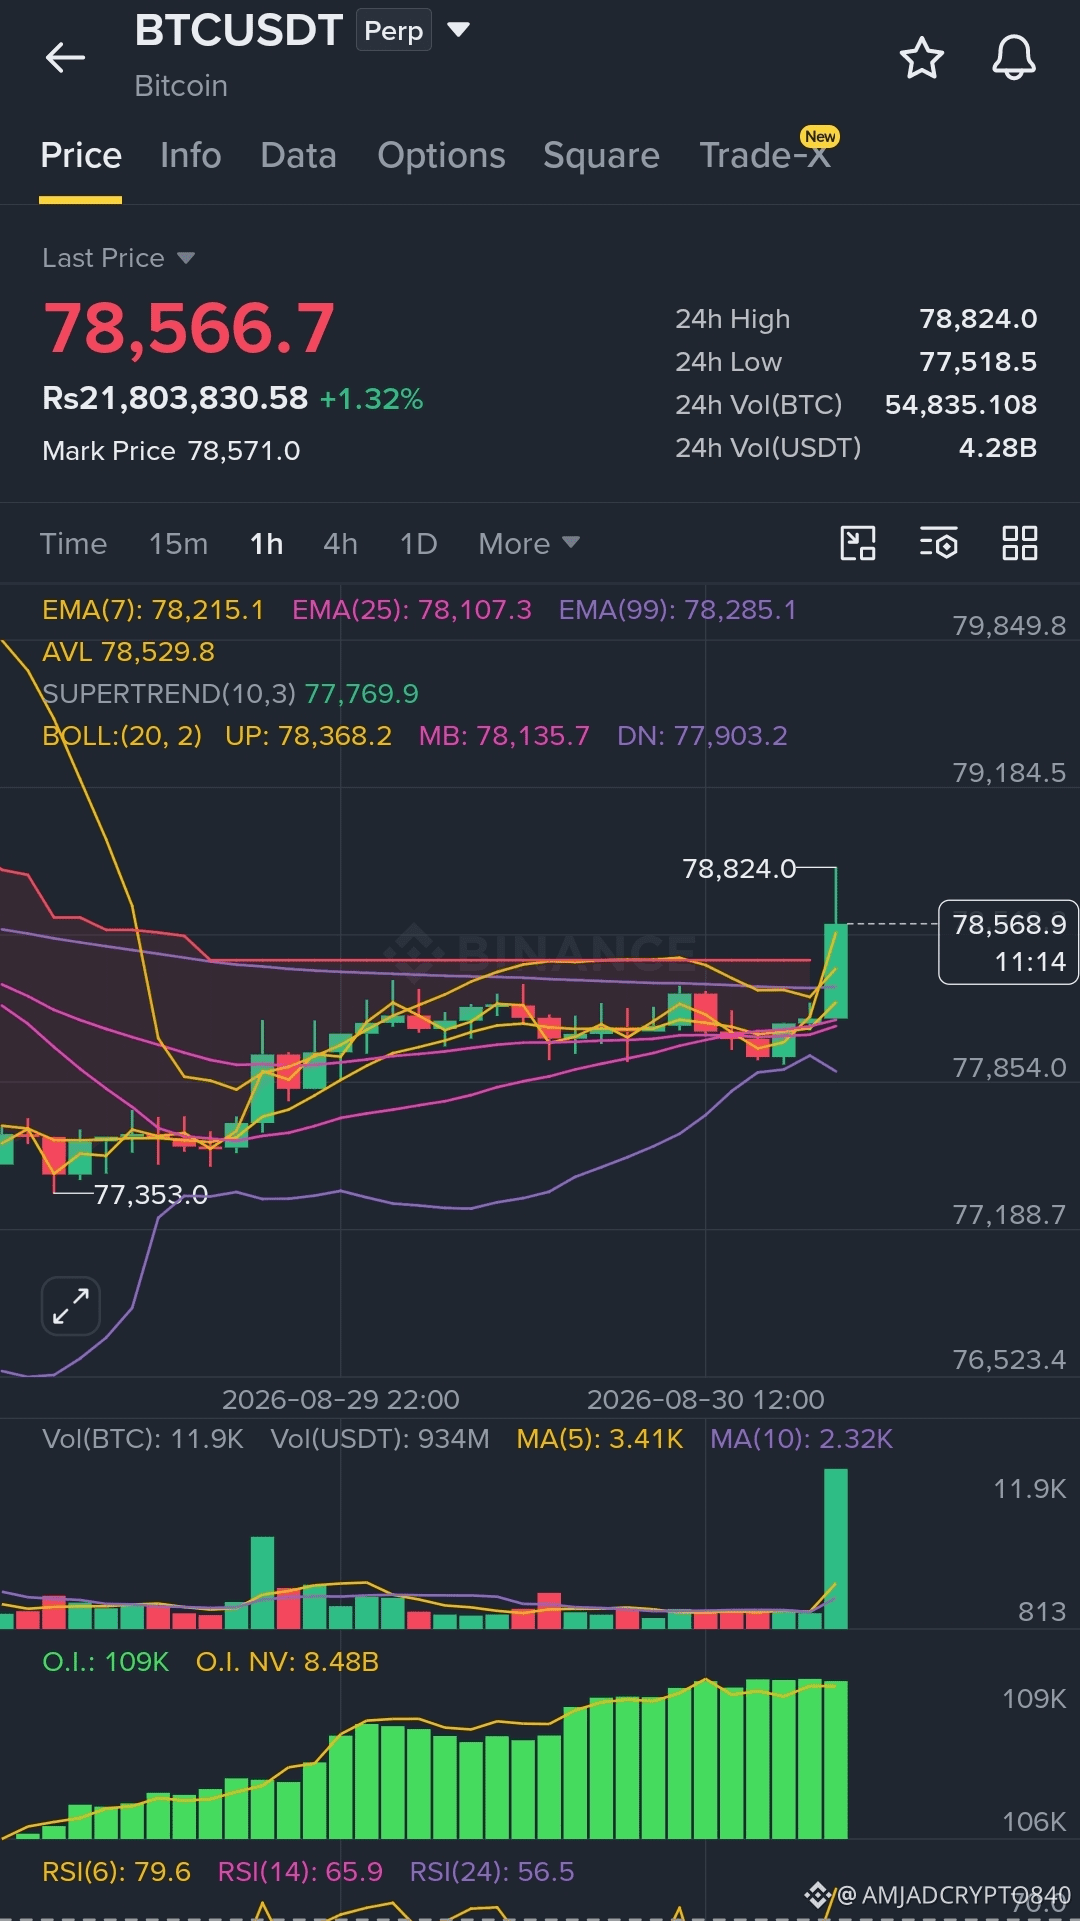Tap the Rs21,803,830.58 converted price

[175, 398]
